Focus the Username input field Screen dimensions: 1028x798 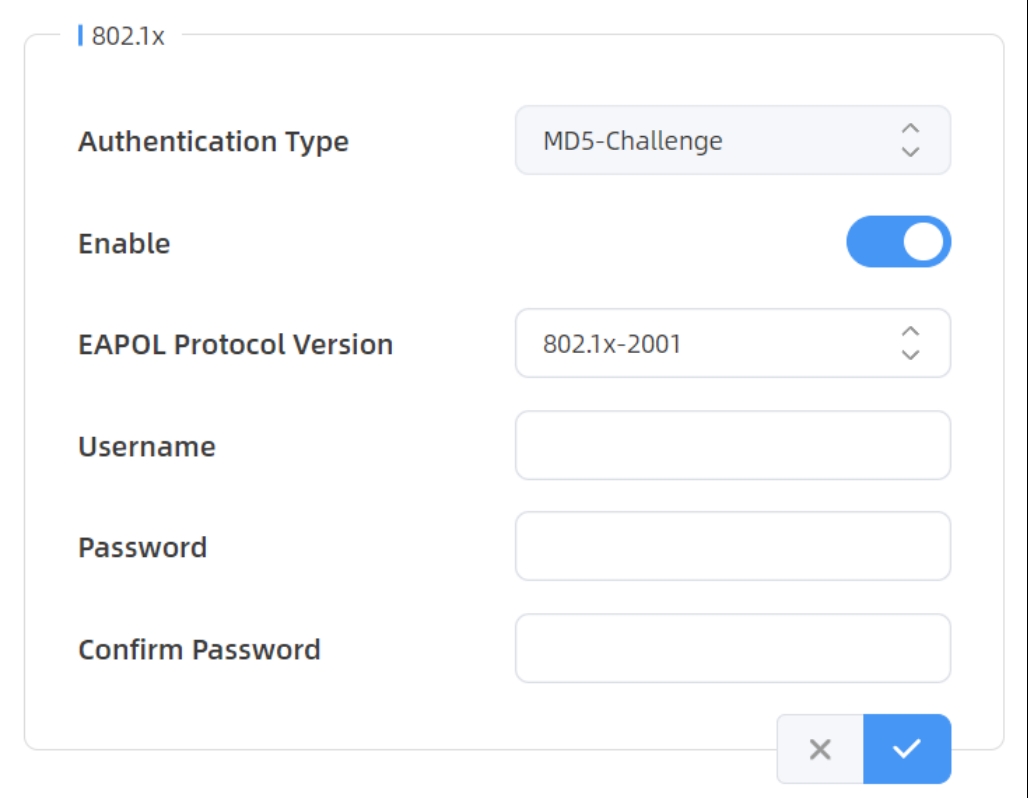pos(732,445)
